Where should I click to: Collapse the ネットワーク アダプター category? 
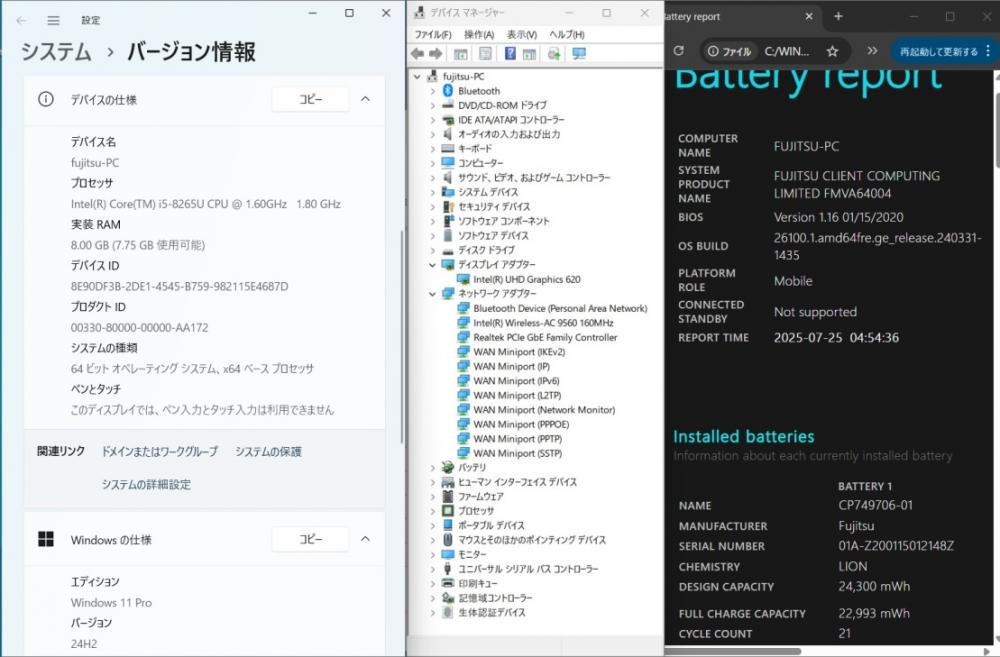(432, 293)
